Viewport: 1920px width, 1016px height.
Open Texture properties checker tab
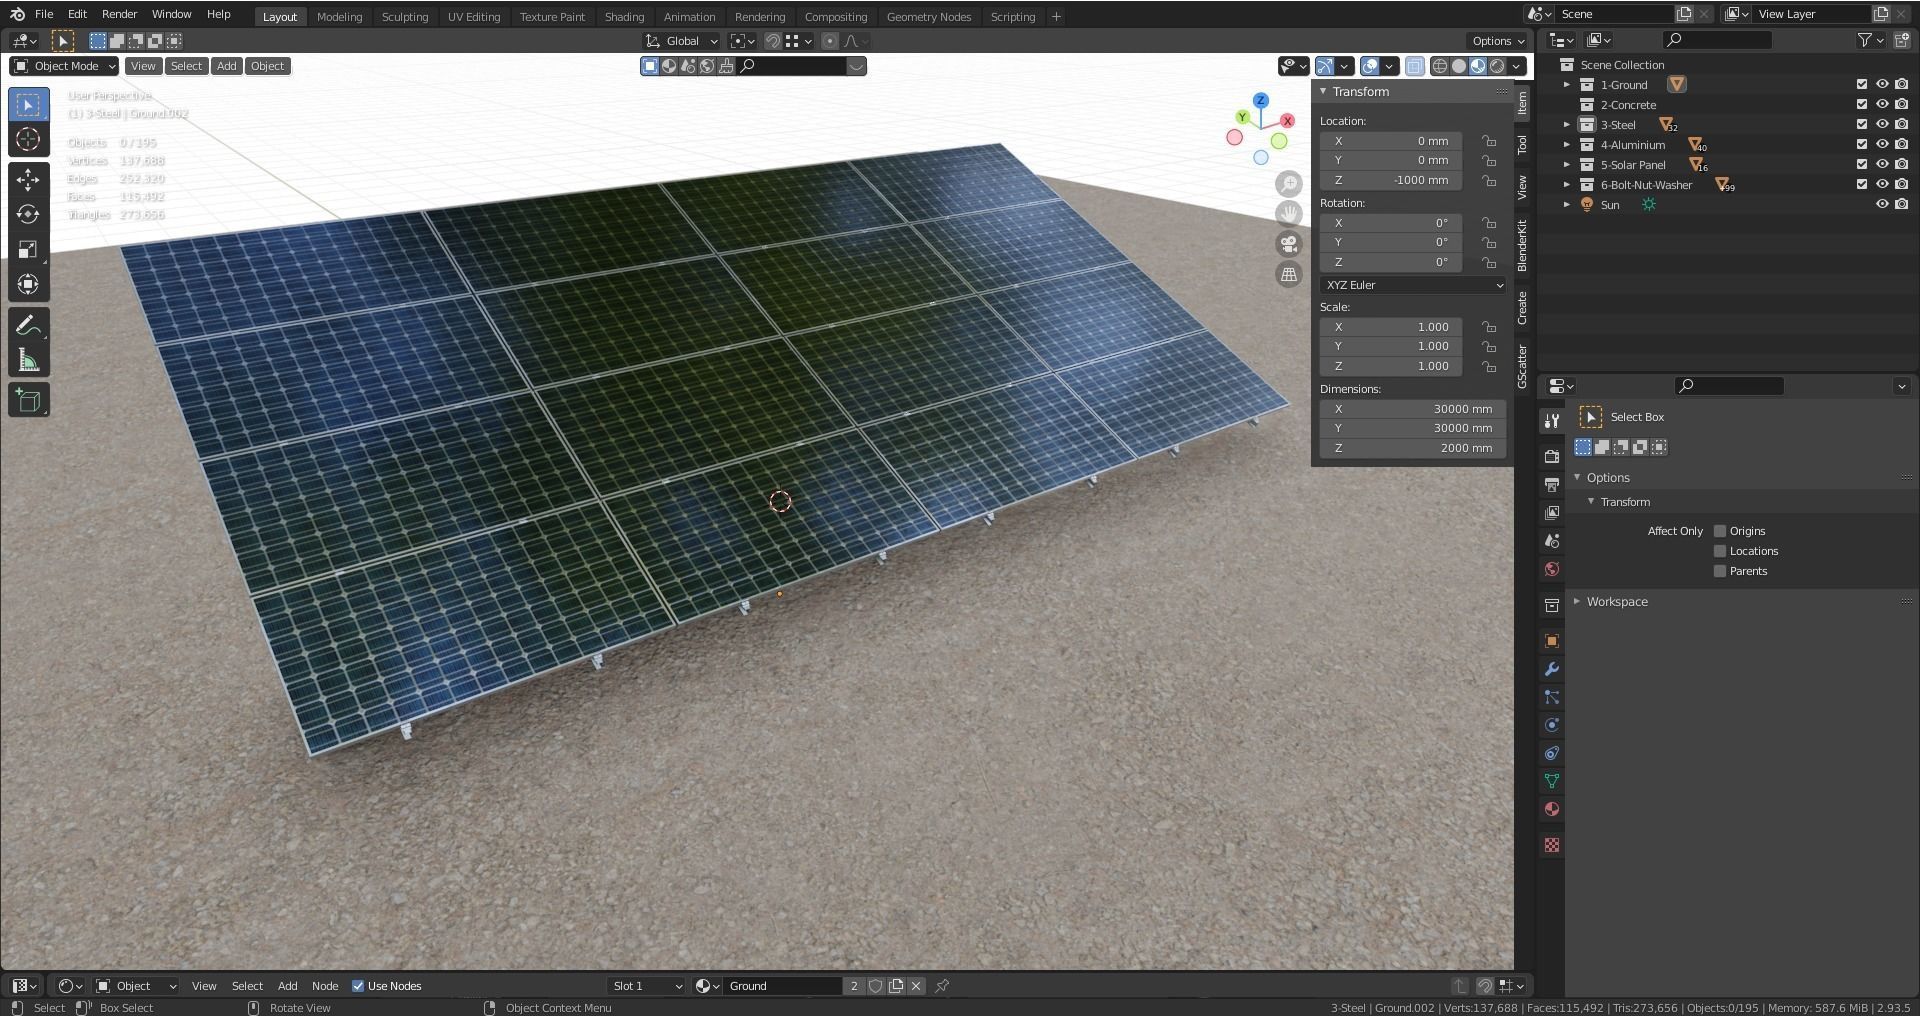pyautogui.click(x=1552, y=845)
